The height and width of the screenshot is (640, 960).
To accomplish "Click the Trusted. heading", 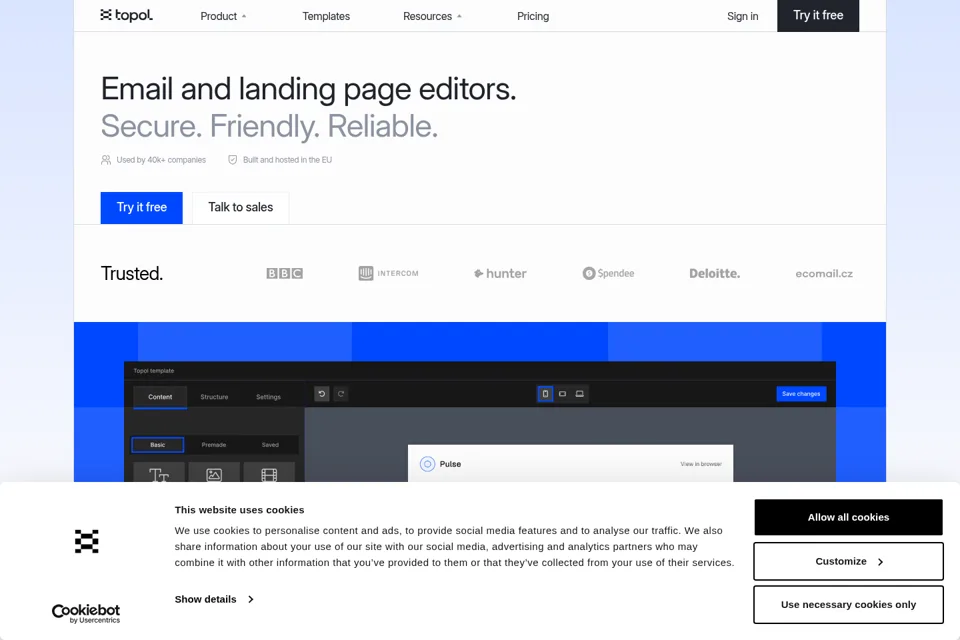I will tap(132, 274).
